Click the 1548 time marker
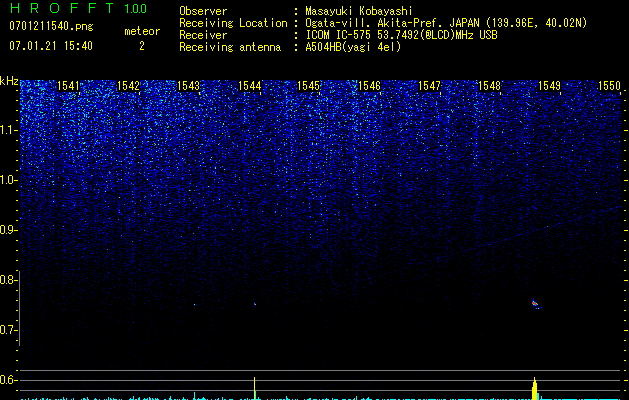The width and height of the screenshot is (629, 400). click(490, 86)
